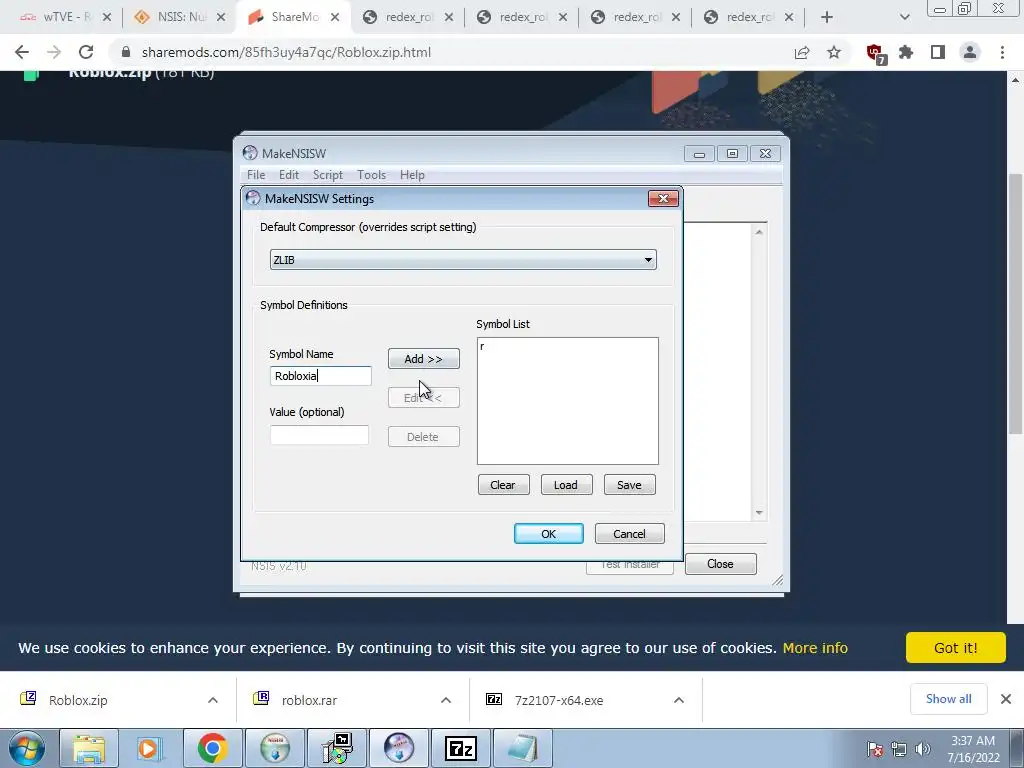Image resolution: width=1024 pixels, height=768 pixels.
Task: Click the Symbol Name input field
Action: pos(321,376)
